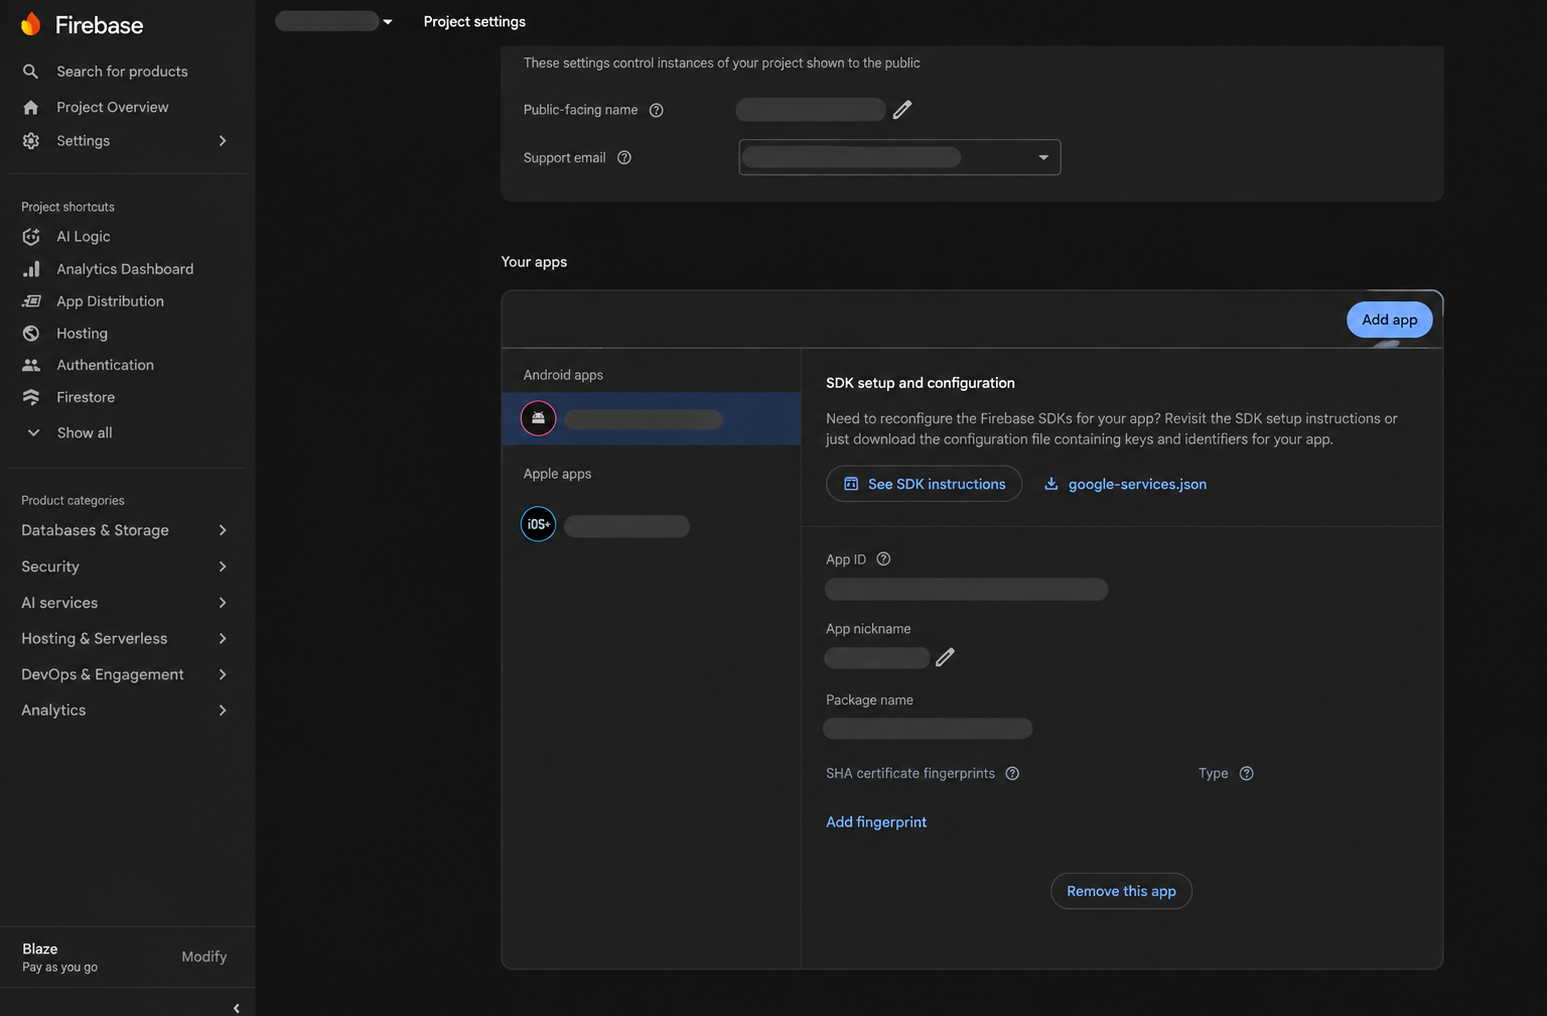This screenshot has width=1547, height=1016.
Task: Edit app nickname with pencil icon
Action: pos(945,657)
